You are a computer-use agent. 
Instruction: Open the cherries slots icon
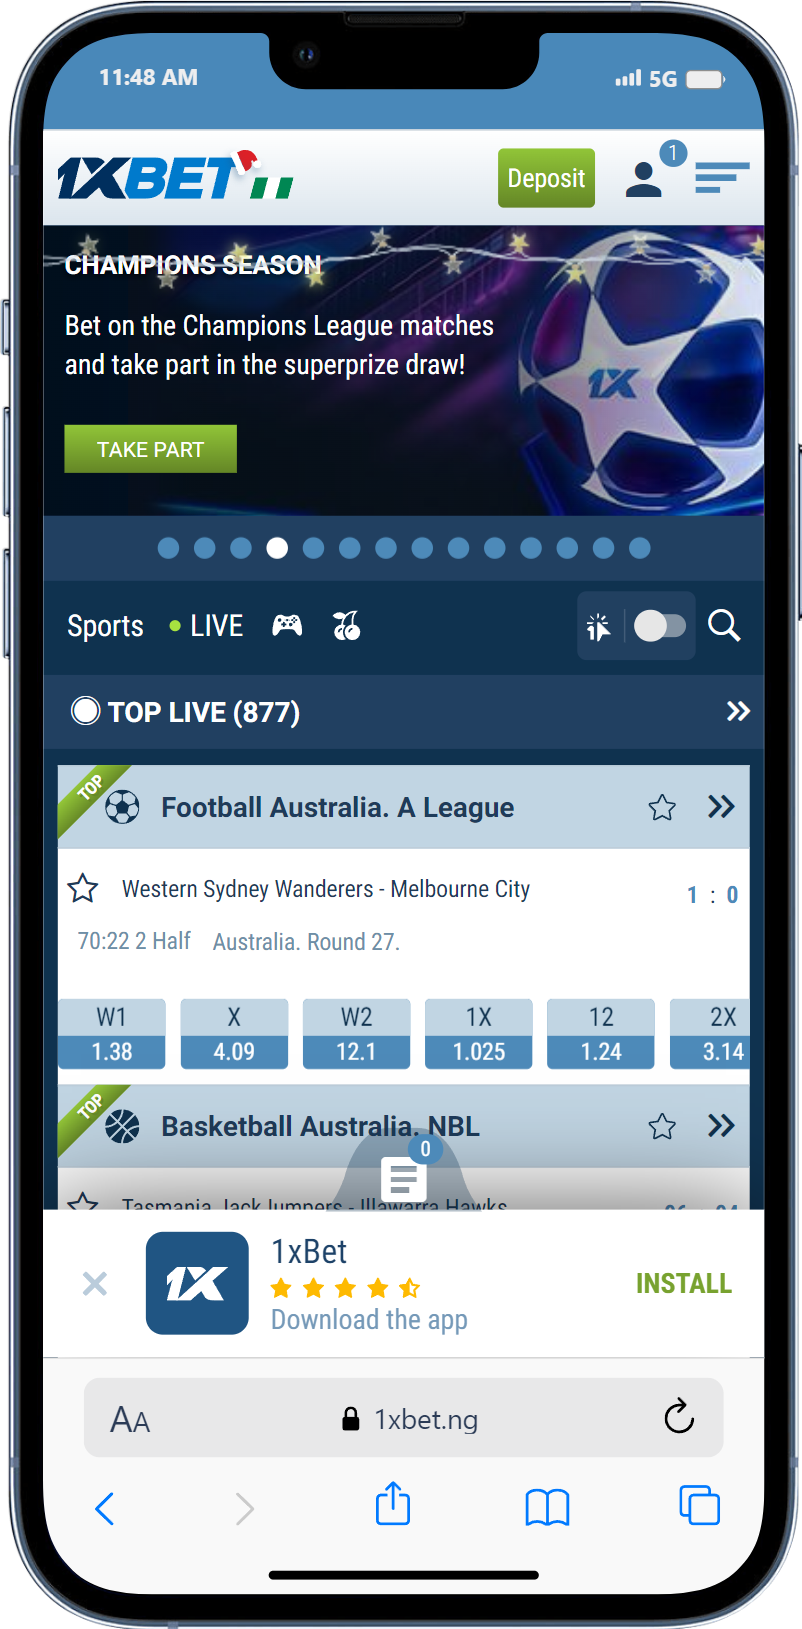click(346, 626)
